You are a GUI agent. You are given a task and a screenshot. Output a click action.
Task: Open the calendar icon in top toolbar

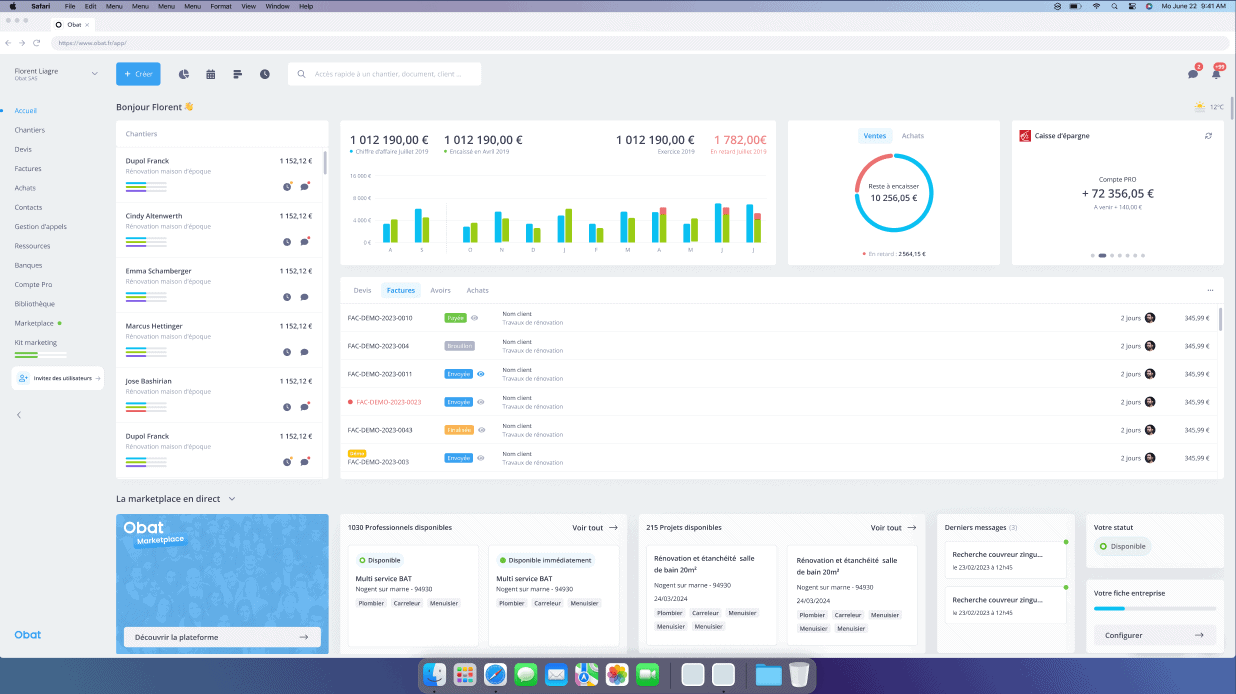tap(211, 74)
